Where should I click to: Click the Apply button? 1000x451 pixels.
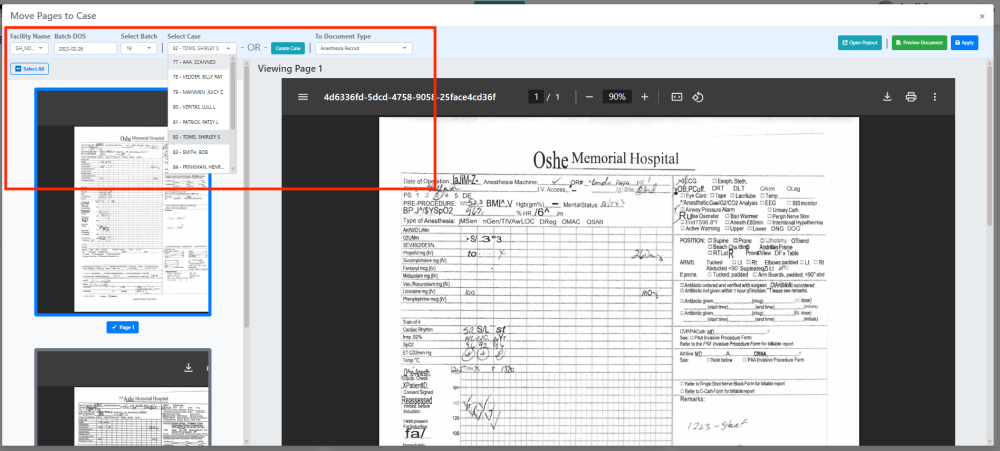964,43
